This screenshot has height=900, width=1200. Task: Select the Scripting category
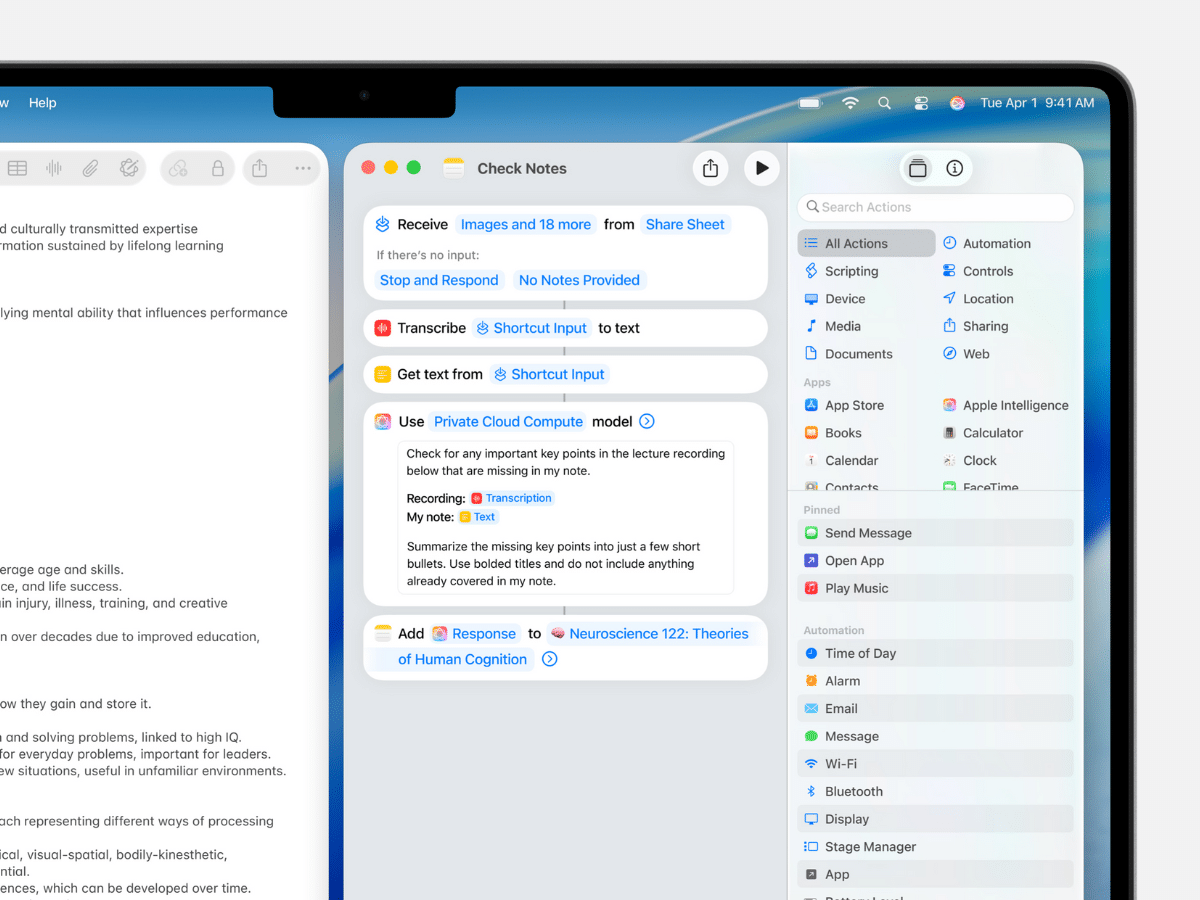(841, 271)
